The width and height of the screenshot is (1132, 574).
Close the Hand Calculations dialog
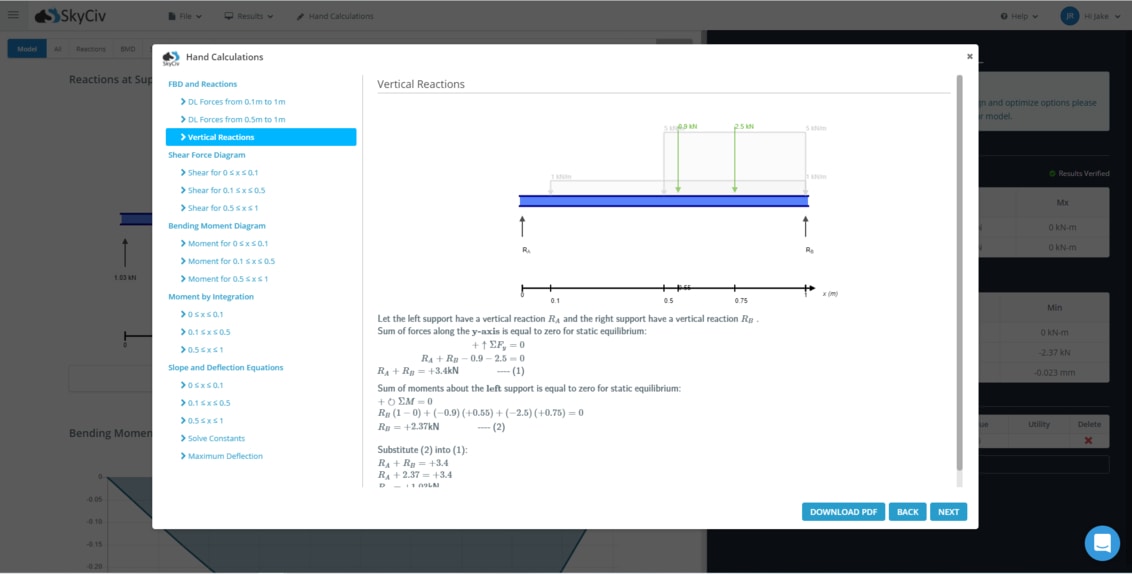point(969,57)
